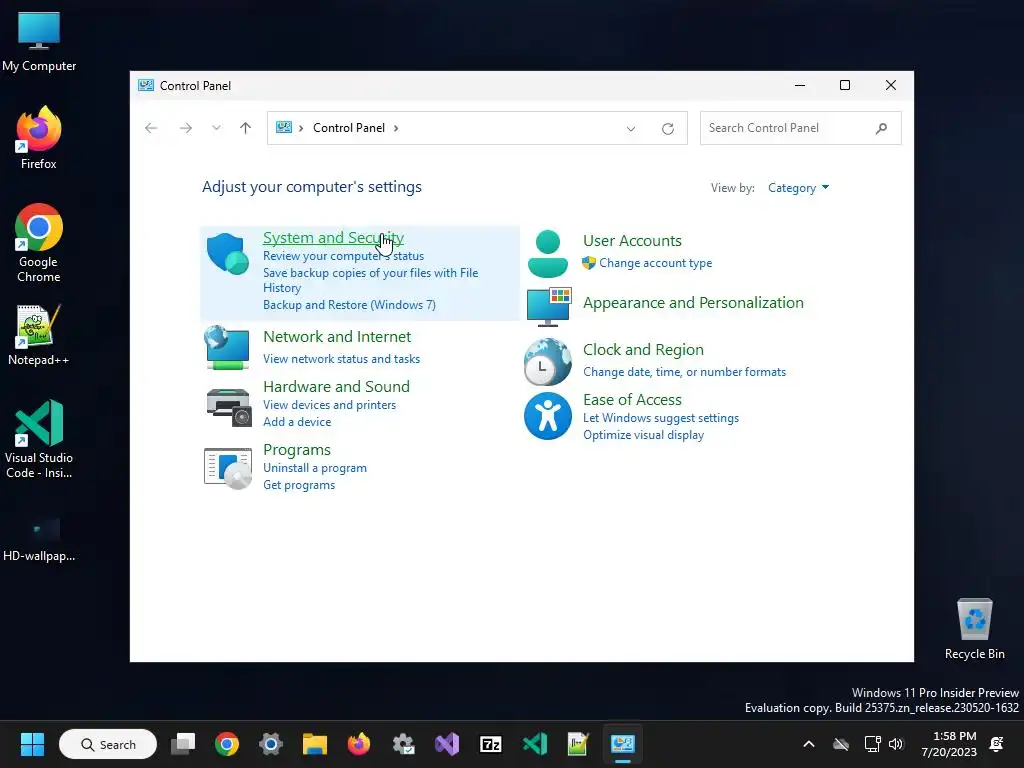Open Hardware and Sound heading link
This screenshot has width=1024, height=768.
coord(336,387)
